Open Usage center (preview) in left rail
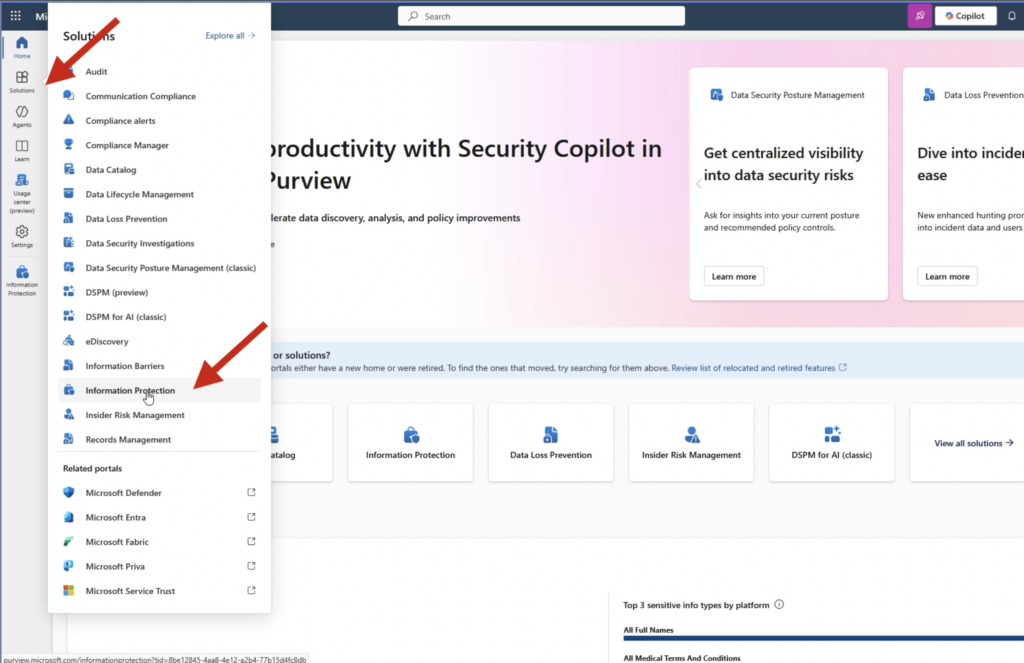The image size is (1024, 663). click(x=22, y=193)
